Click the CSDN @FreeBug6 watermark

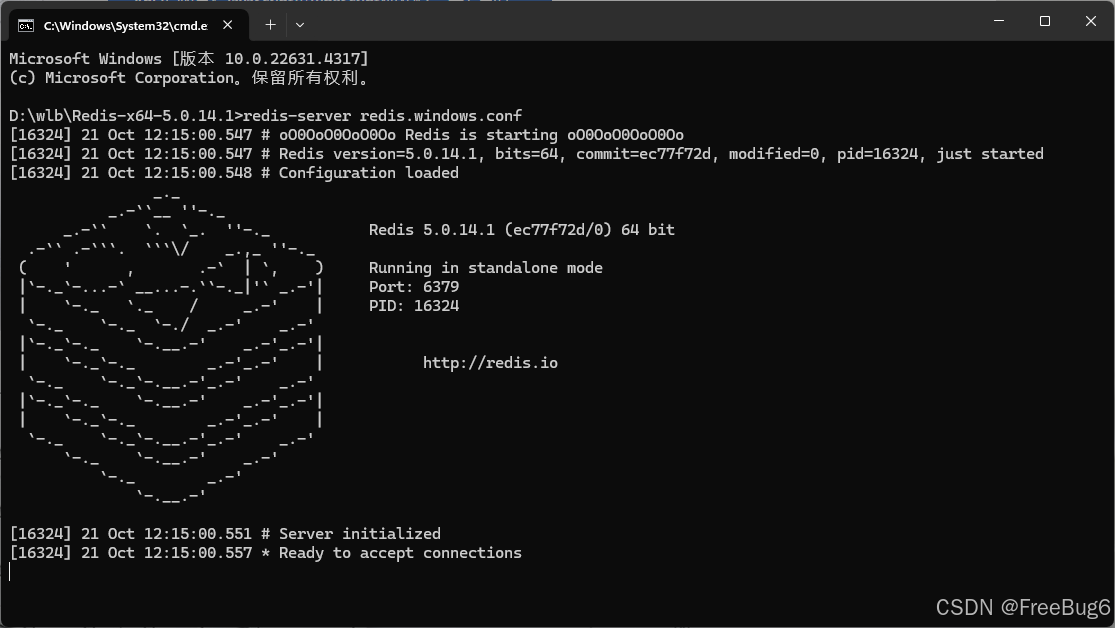click(x=1024, y=606)
